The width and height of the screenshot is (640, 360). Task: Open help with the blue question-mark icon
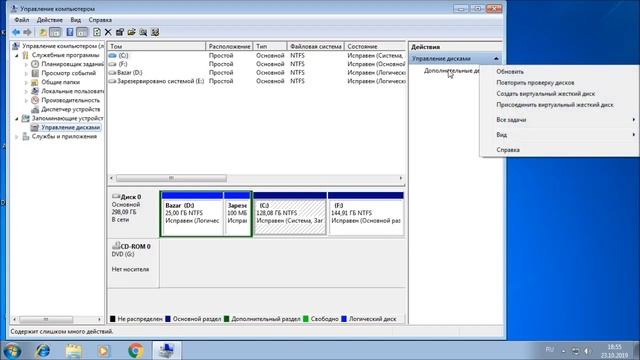tap(70, 32)
